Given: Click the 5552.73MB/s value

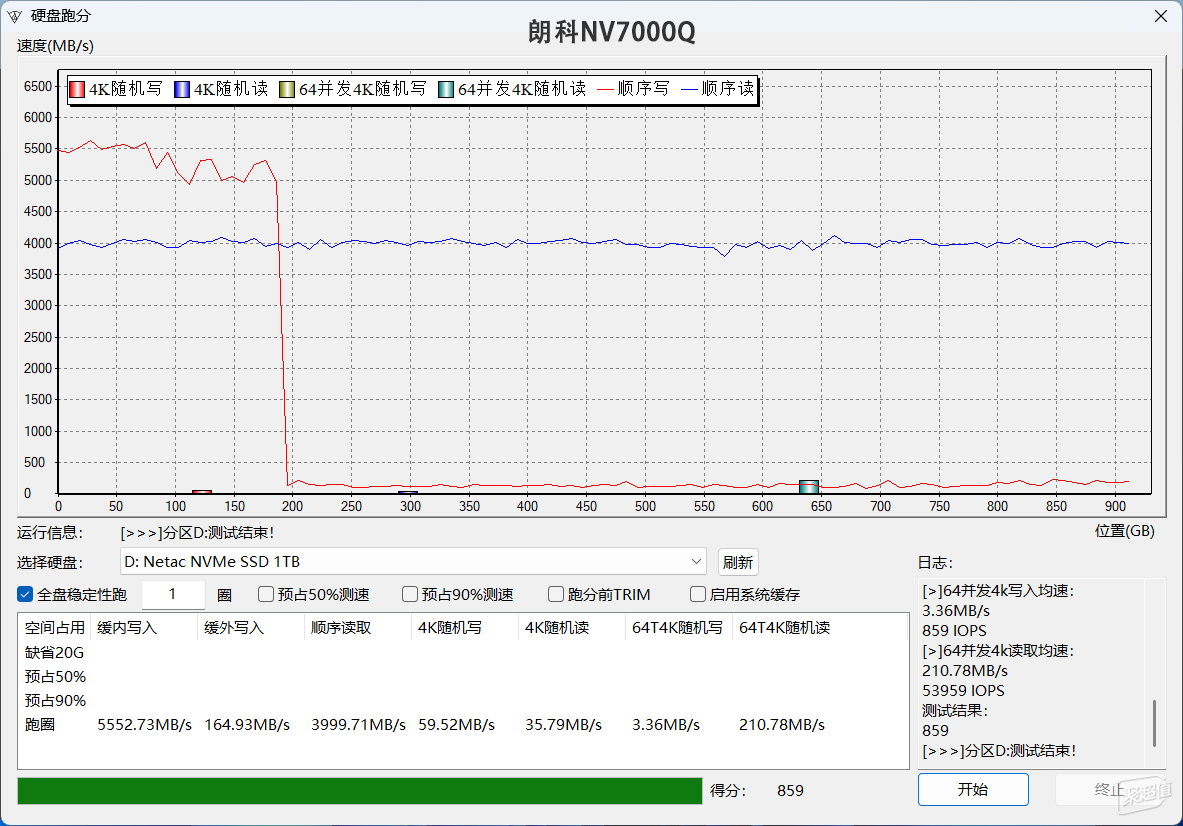Looking at the screenshot, I should pyautogui.click(x=144, y=725).
